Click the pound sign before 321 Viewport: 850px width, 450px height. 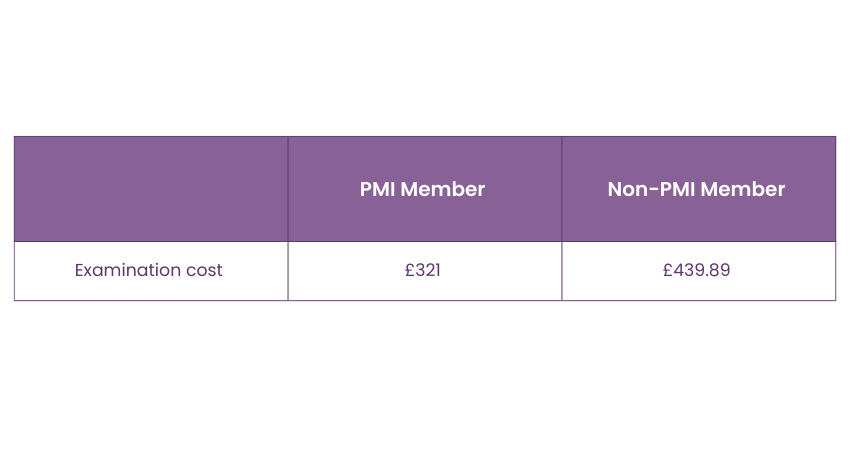(411, 270)
